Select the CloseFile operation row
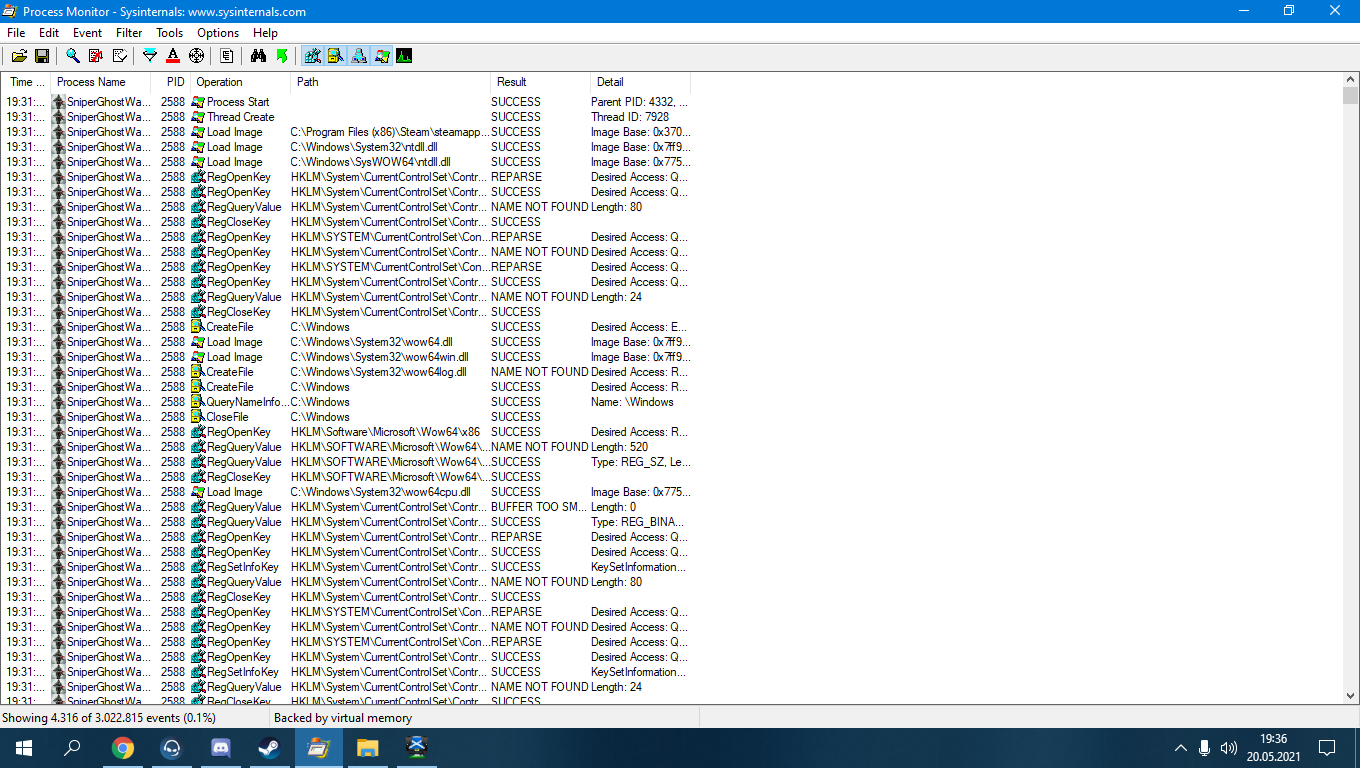1360x768 pixels. point(346,417)
